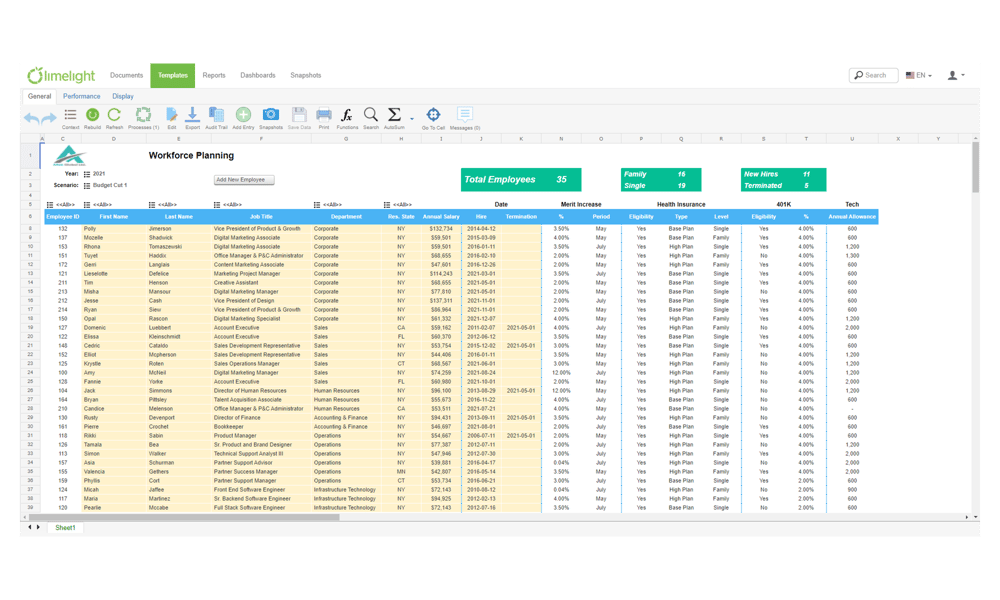Open the Department <<All>> filter
The image size is (1000, 600).
click(328, 205)
